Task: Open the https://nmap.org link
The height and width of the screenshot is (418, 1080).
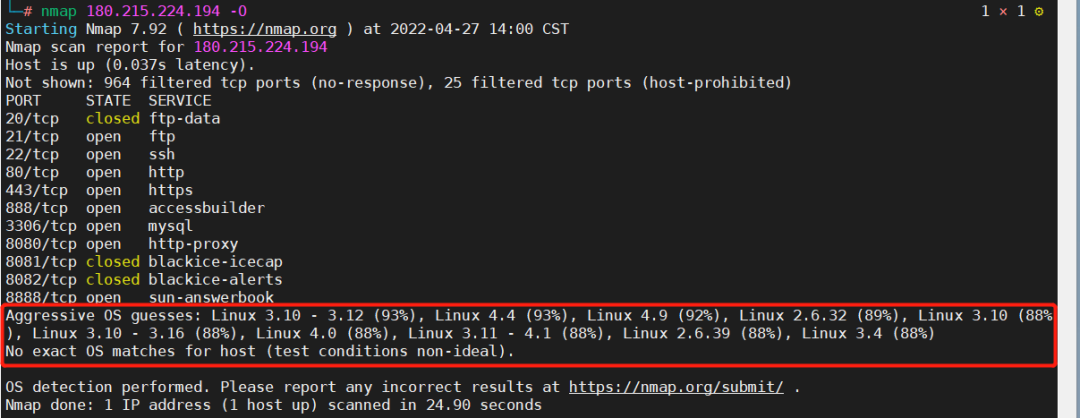Action: point(264,30)
